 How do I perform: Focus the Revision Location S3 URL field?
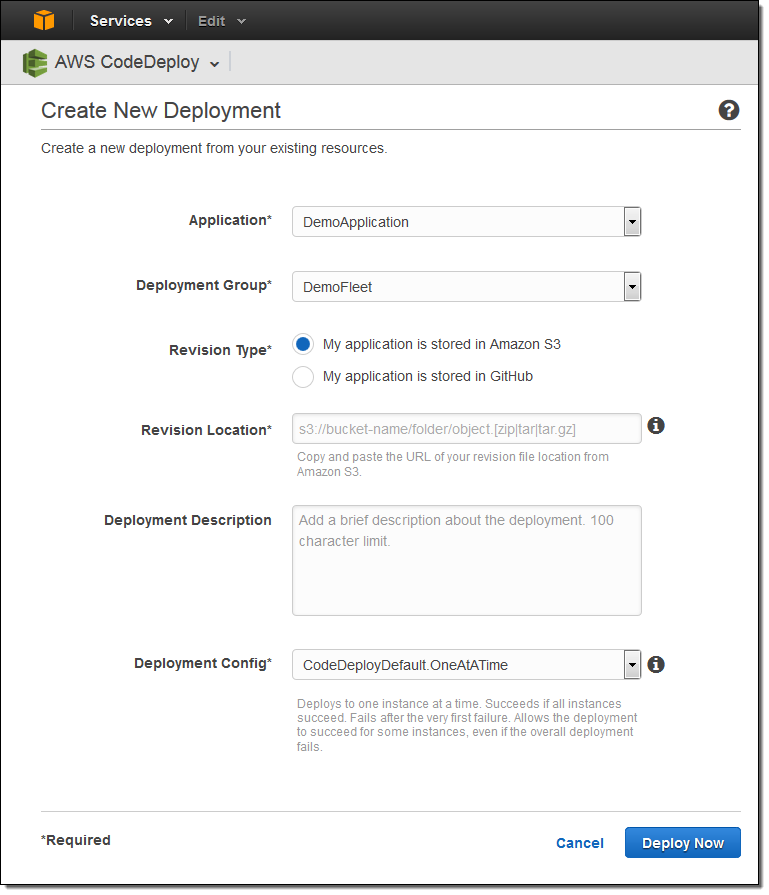pyautogui.click(x=466, y=429)
